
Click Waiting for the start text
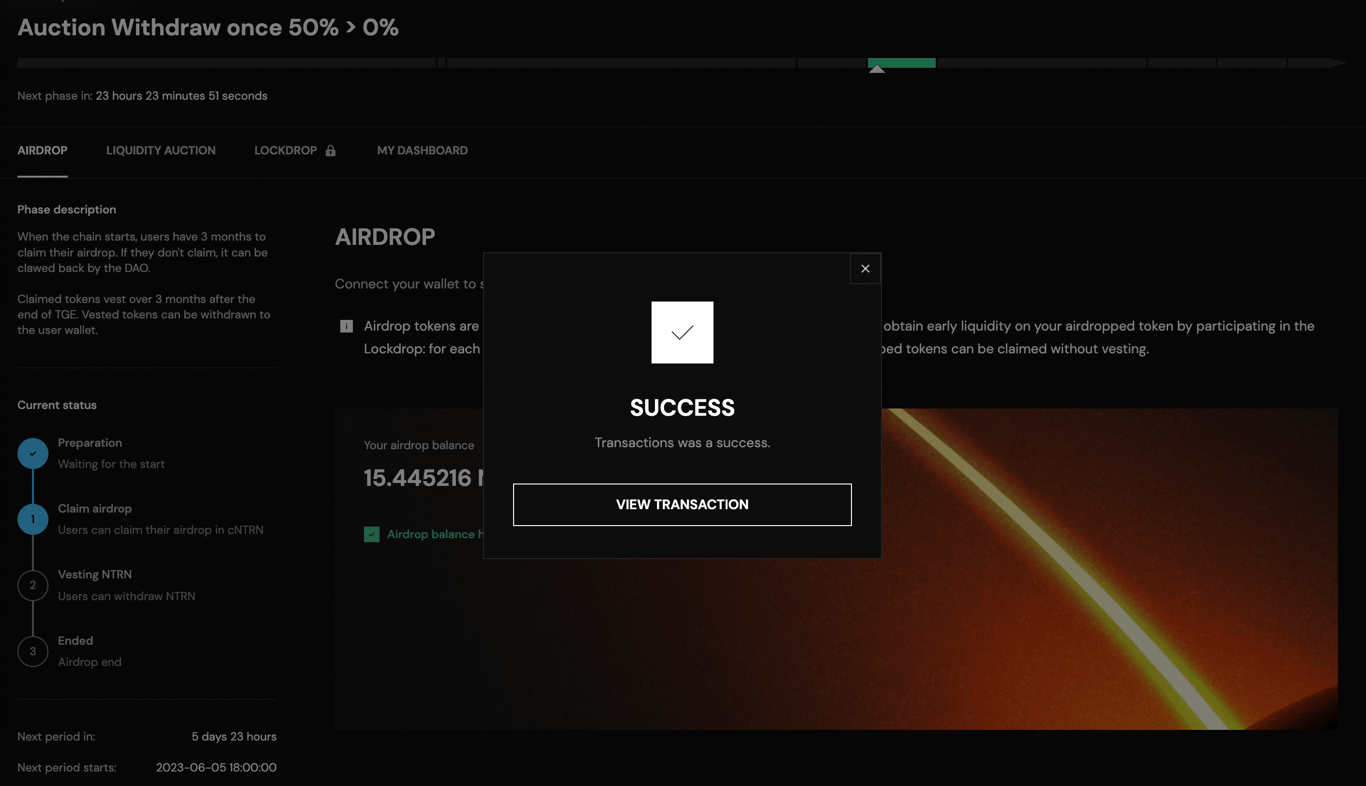click(x=111, y=464)
